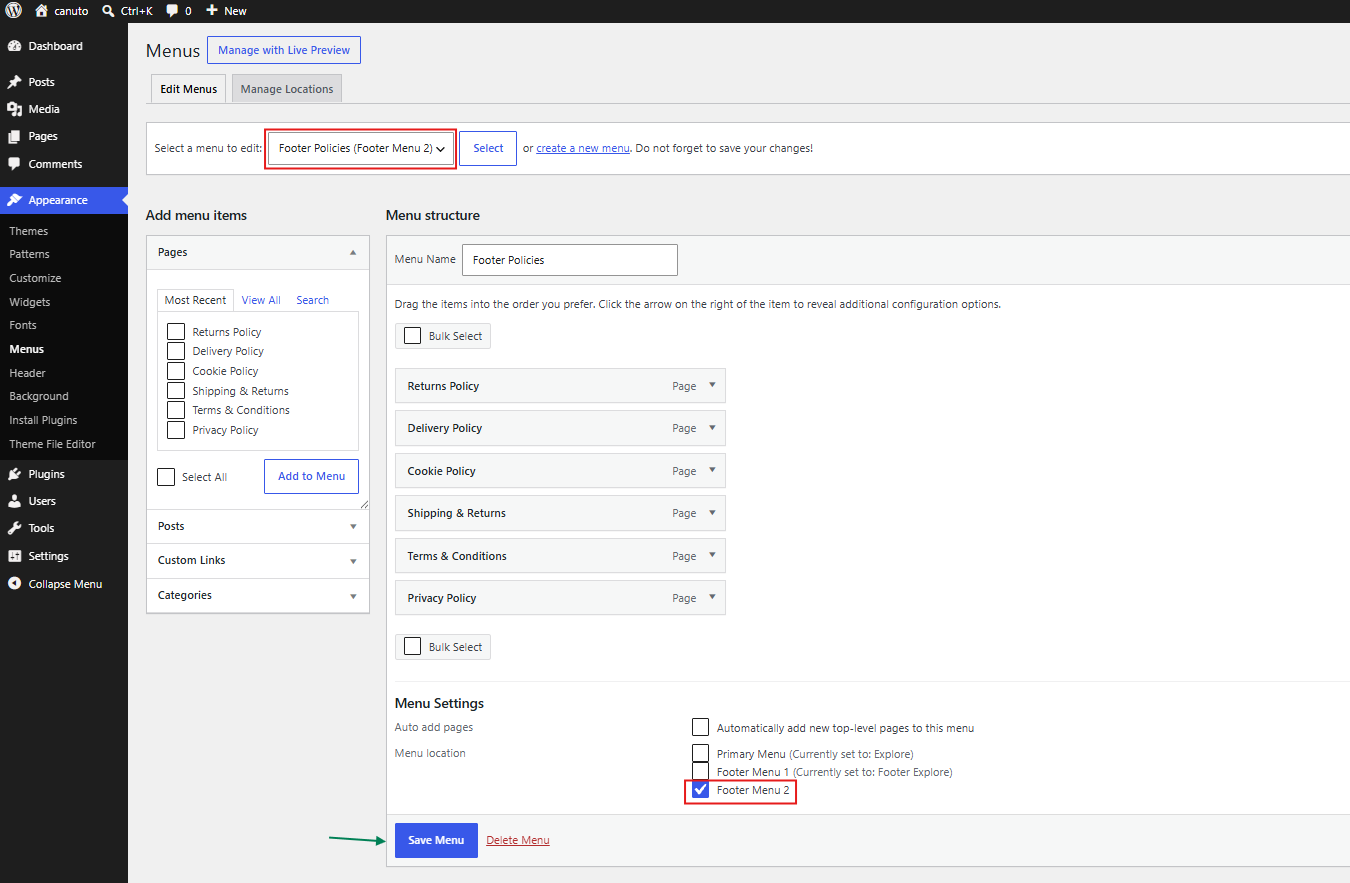
Task: Click the Tools wrench icon
Action: [x=14, y=528]
